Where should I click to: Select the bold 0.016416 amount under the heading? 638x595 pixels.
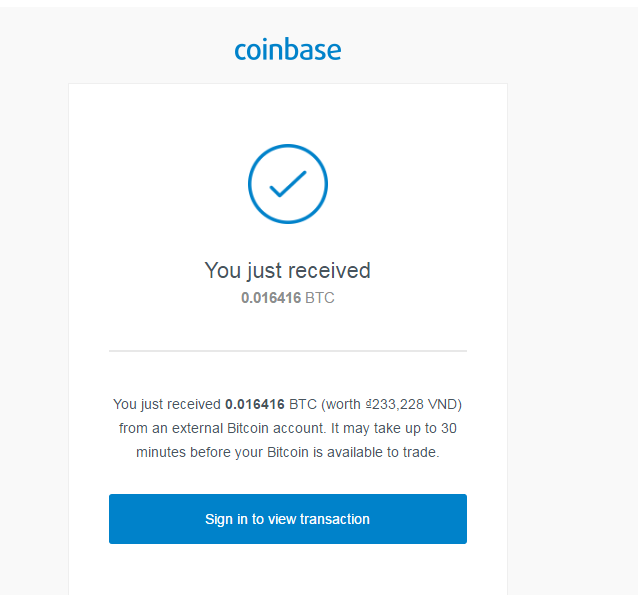(270, 298)
